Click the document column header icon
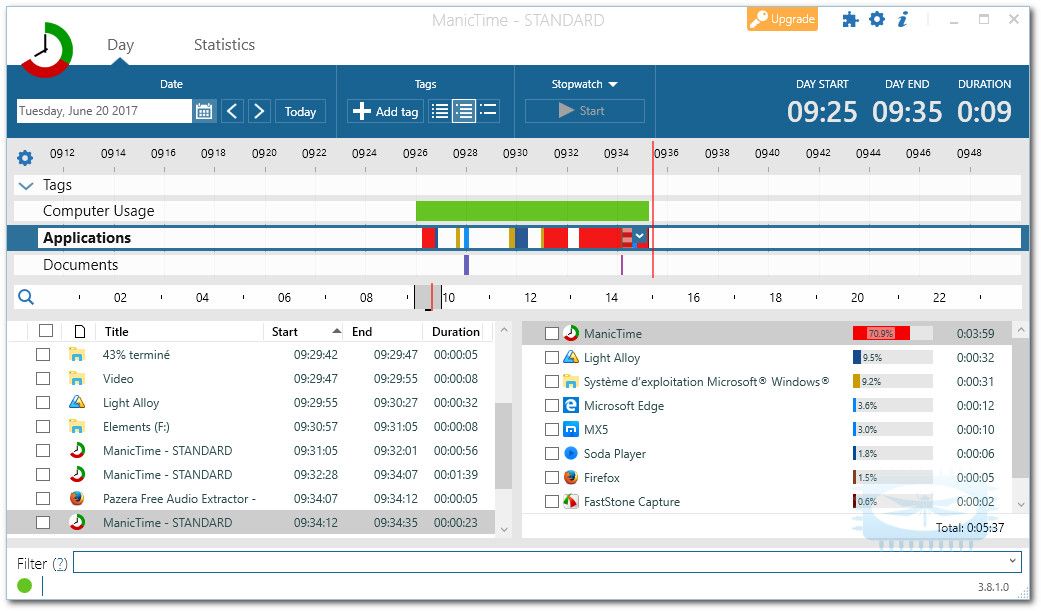 click(x=80, y=331)
